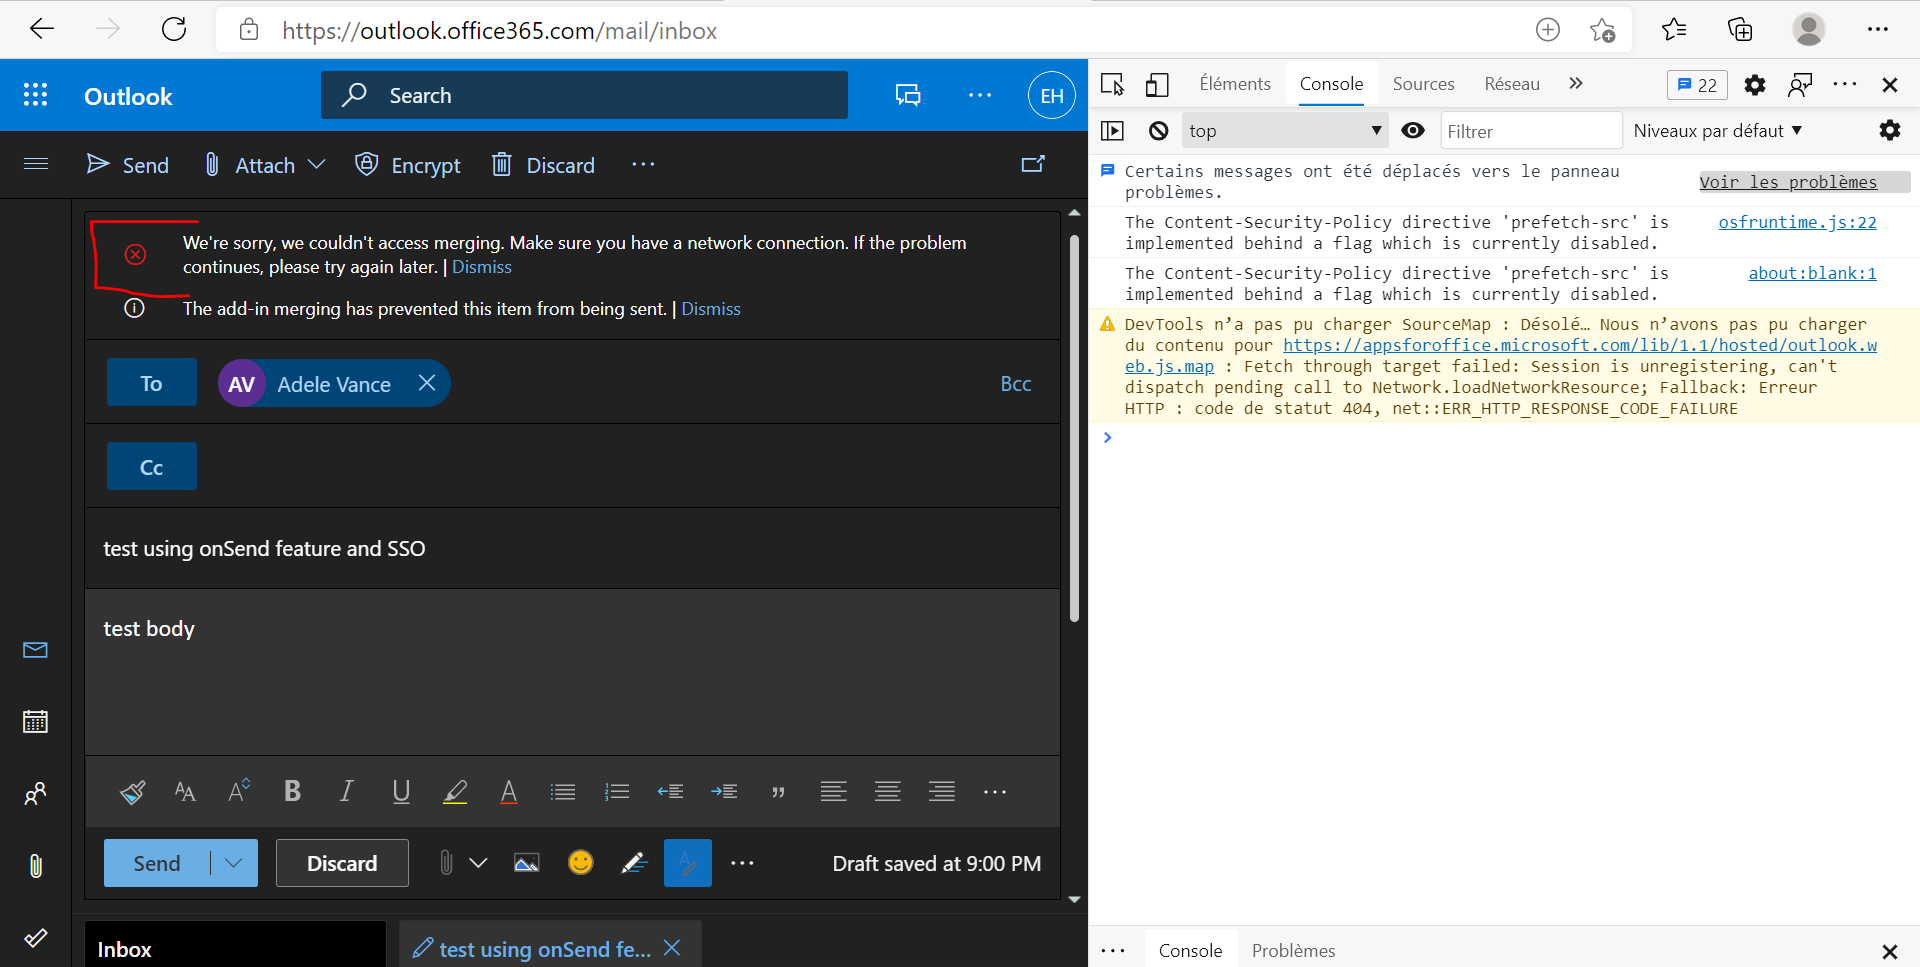This screenshot has width=1920, height=967.
Task: Toggle numbered list
Action: pos(617,792)
